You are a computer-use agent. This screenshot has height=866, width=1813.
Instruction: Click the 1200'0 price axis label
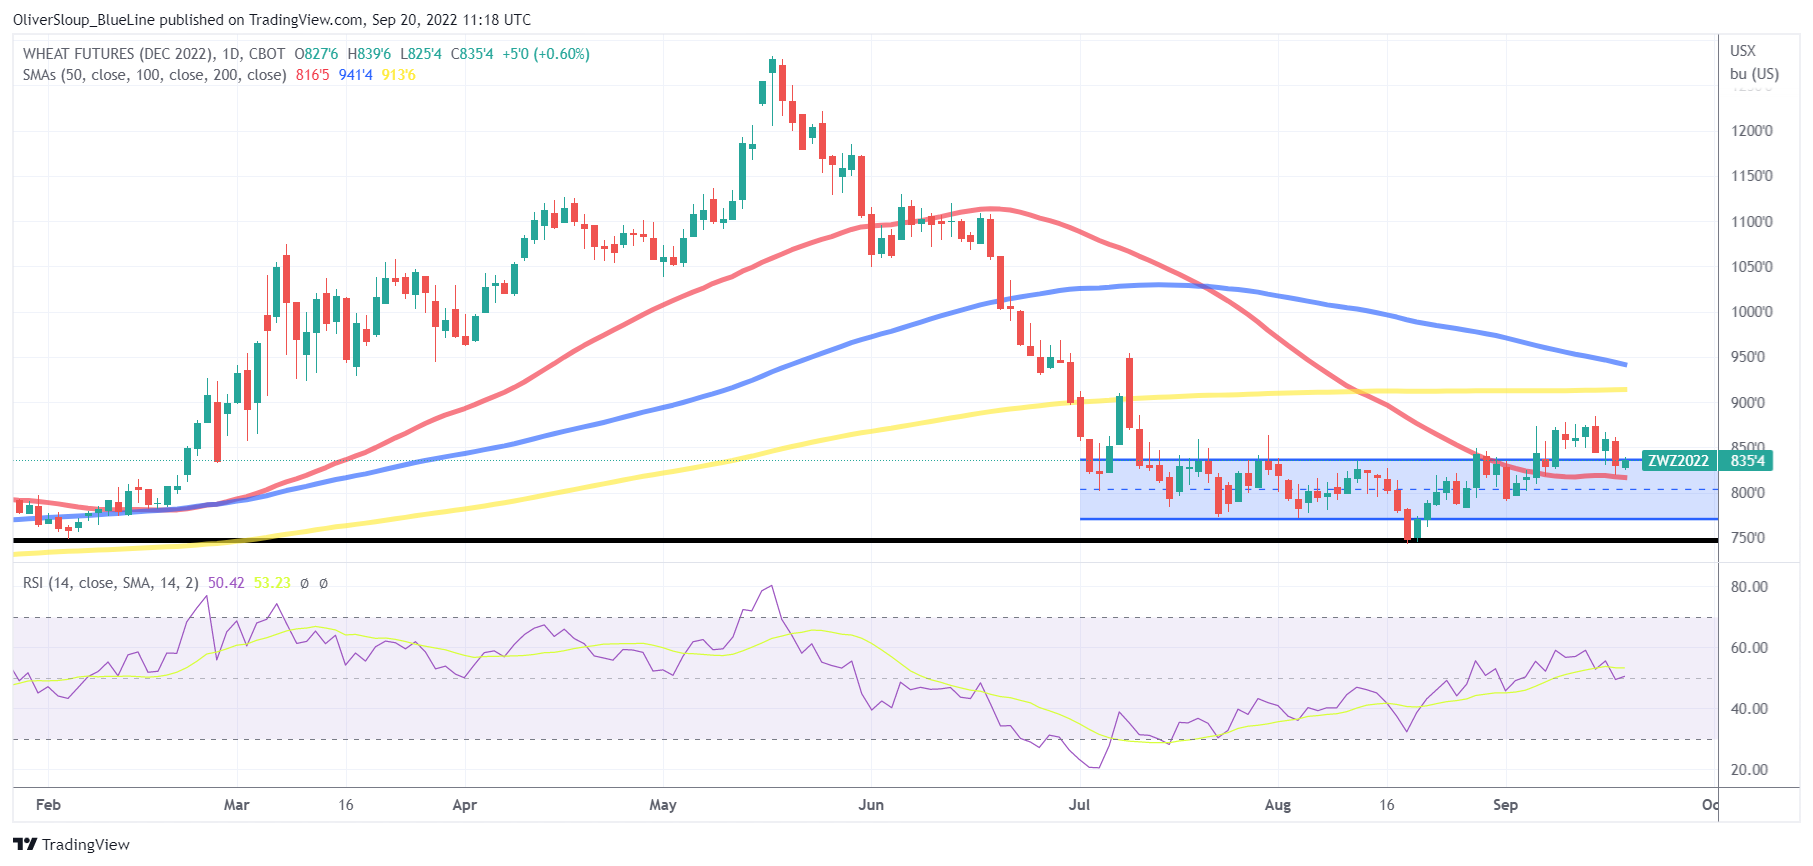pos(1752,131)
